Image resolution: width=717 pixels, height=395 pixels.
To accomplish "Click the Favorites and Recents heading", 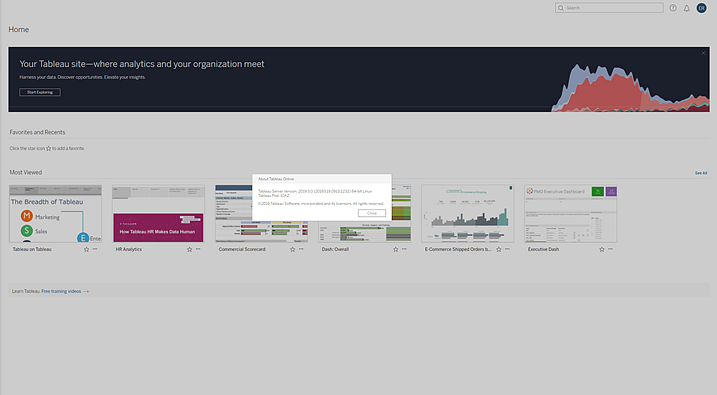I will [37, 132].
